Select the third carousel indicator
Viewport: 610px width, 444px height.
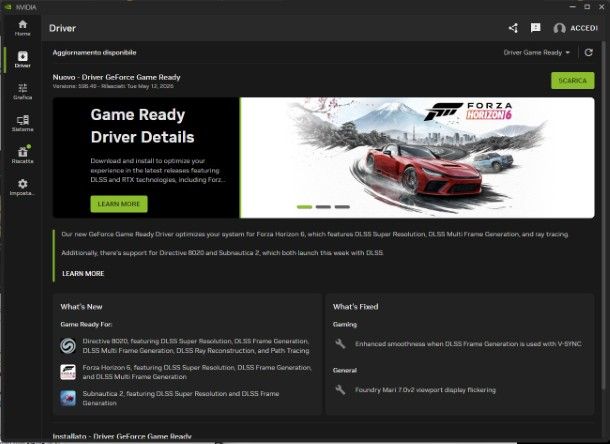342,207
